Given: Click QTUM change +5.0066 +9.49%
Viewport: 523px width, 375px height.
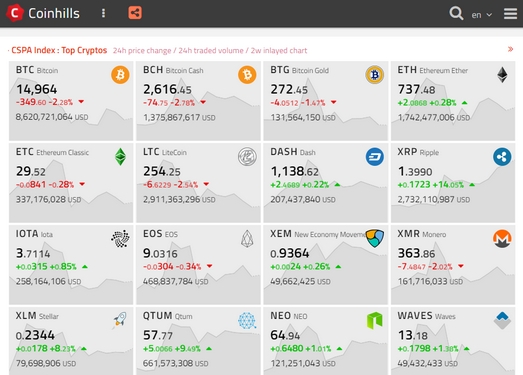Looking at the screenshot, I should coord(177,349).
